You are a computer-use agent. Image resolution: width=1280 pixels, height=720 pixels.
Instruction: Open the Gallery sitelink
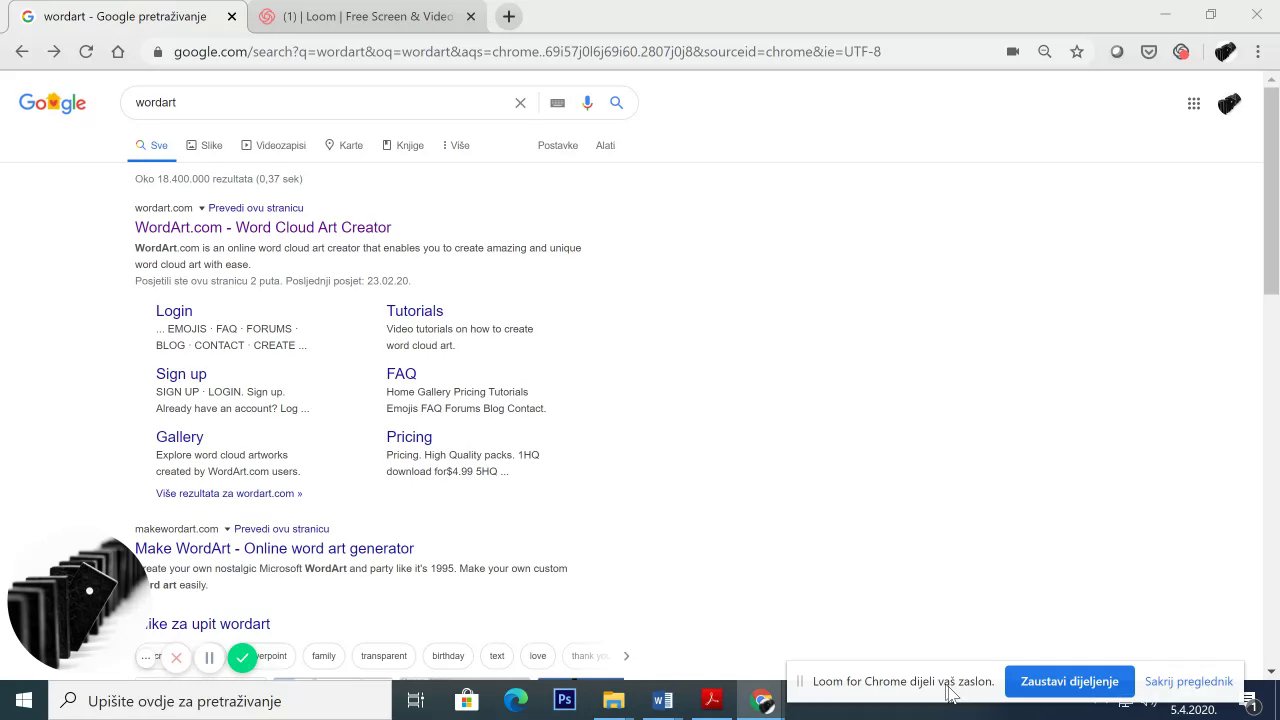point(180,437)
